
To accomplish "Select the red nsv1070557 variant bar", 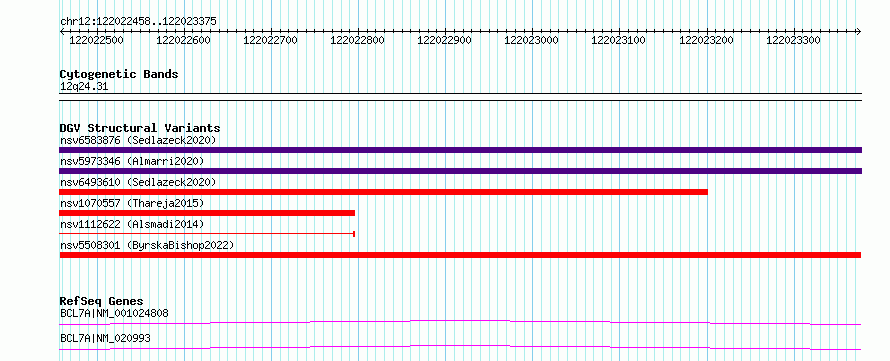I will 207,213.
